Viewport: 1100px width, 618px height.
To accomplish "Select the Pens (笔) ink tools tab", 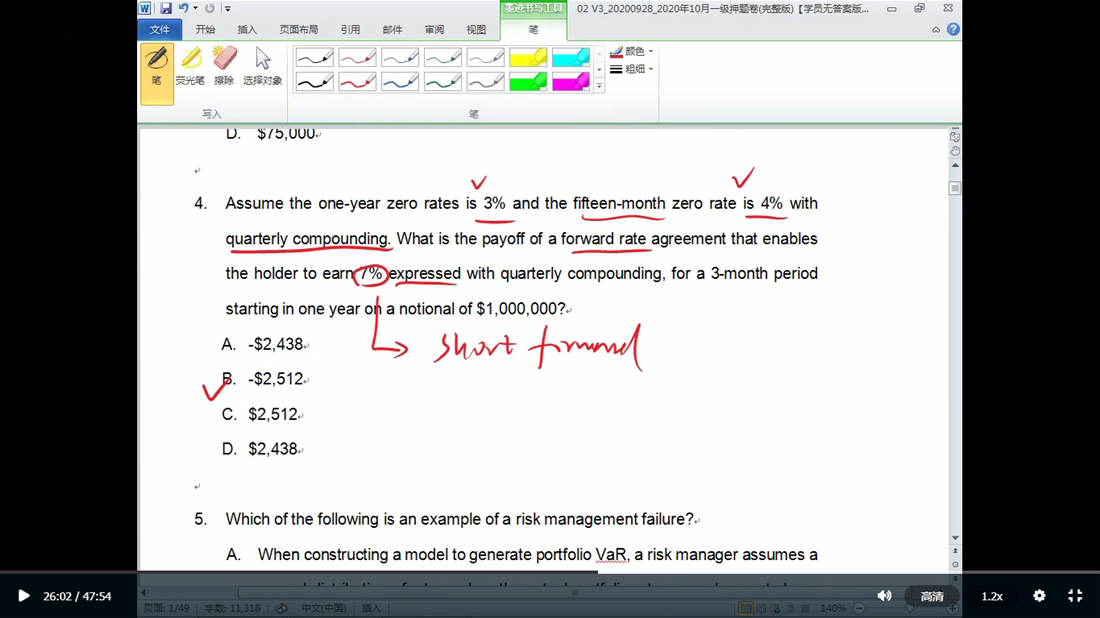I will pyautogui.click(x=533, y=29).
